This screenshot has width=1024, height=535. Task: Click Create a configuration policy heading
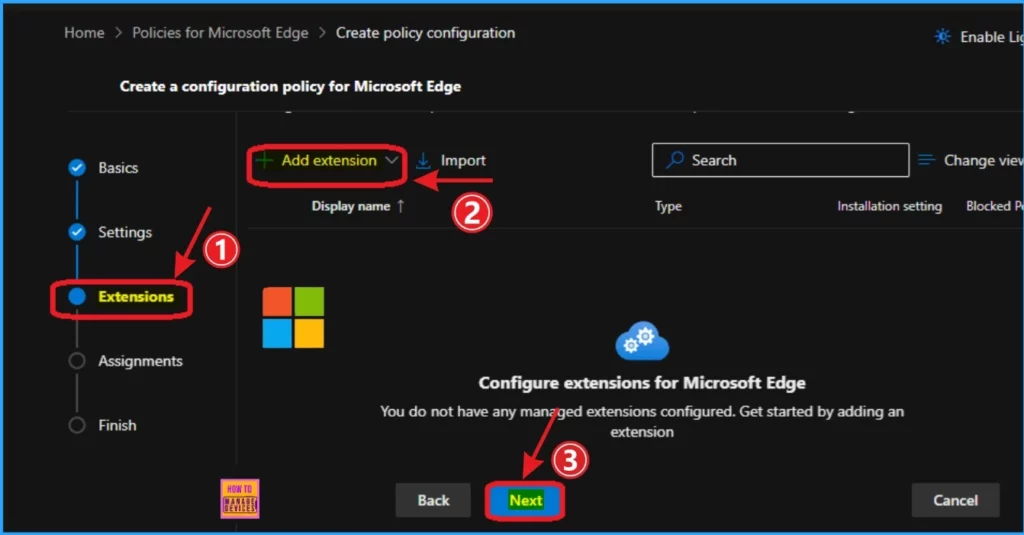(x=290, y=86)
